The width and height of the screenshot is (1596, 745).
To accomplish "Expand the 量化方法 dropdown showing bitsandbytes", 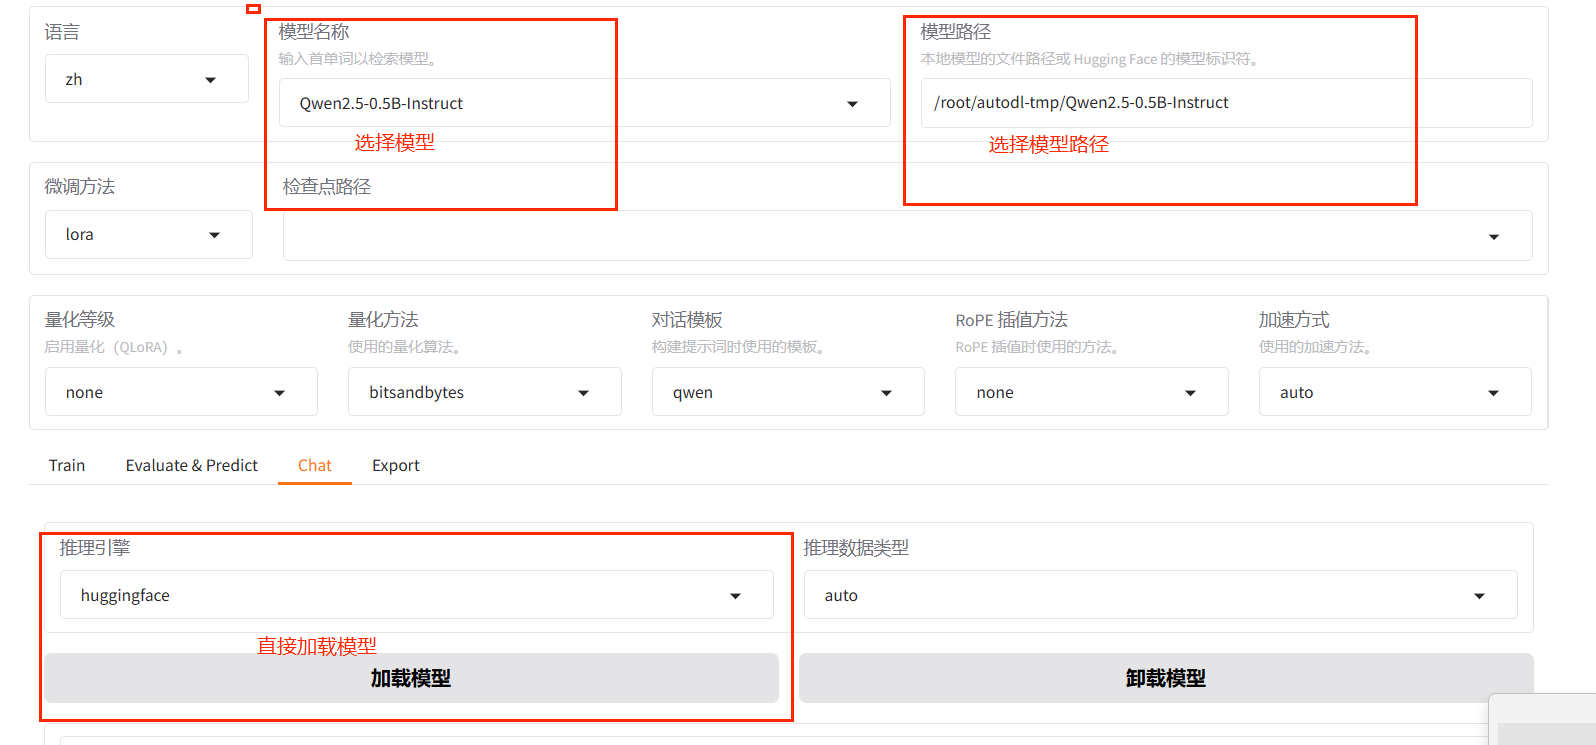I will click(484, 393).
